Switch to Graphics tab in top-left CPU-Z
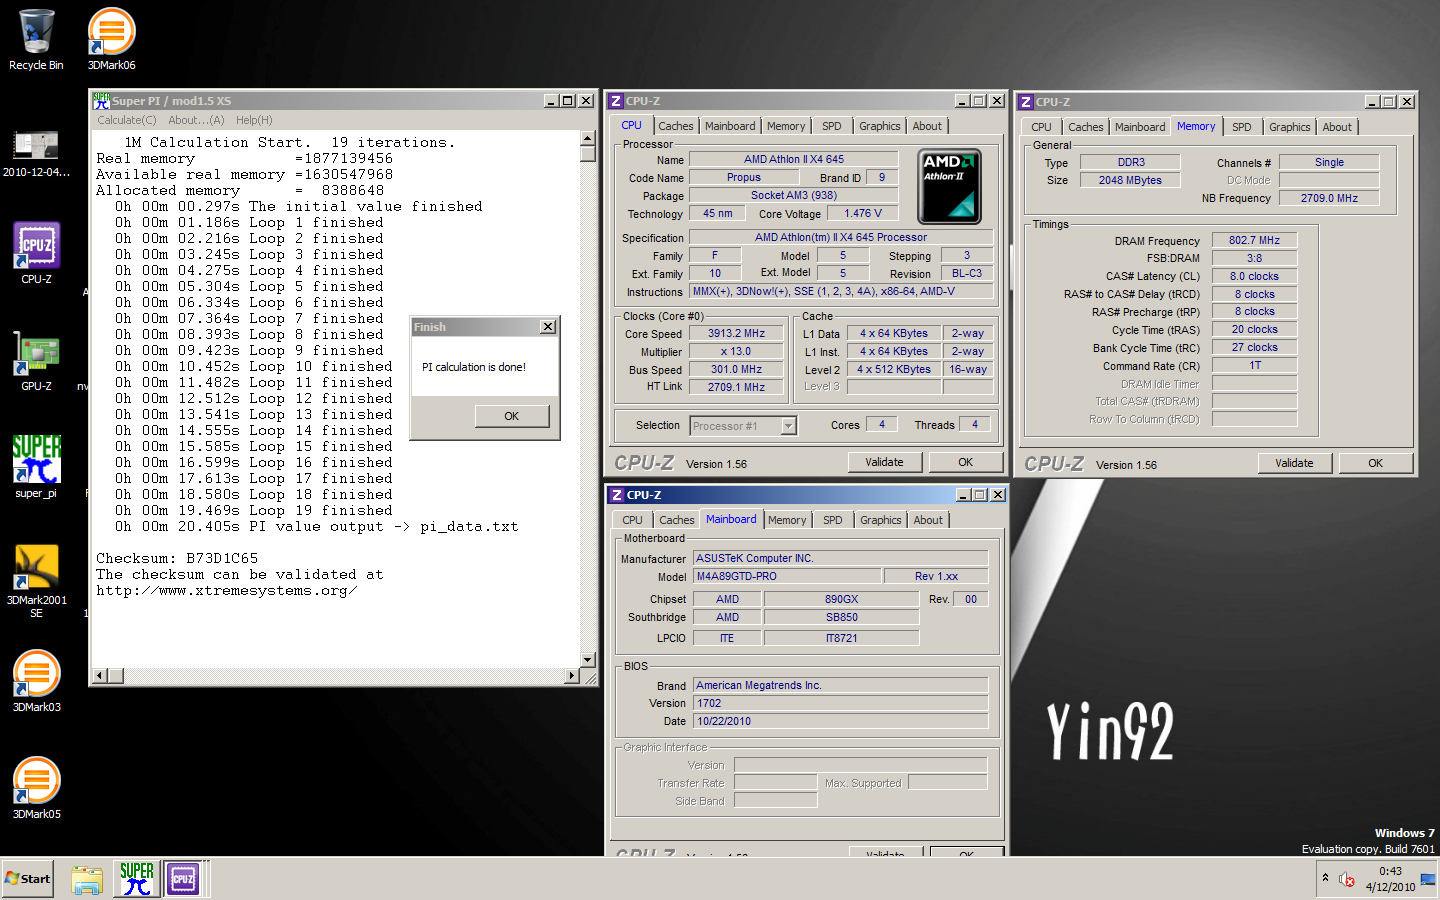 (x=880, y=126)
